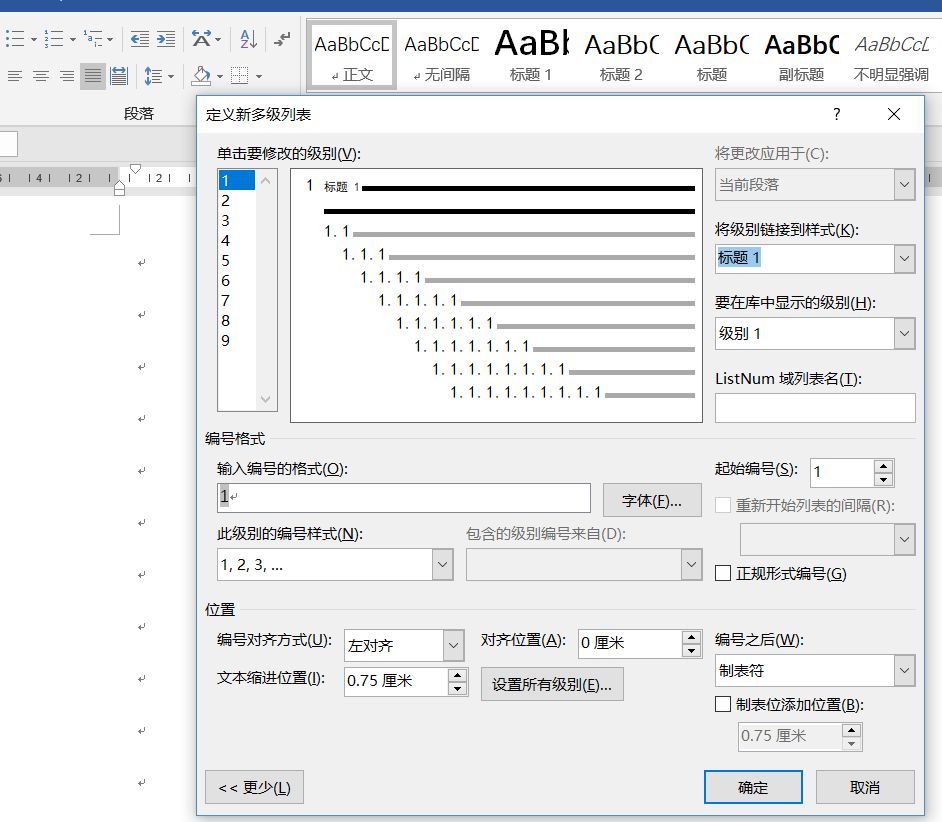Select 无间隔 style in gallery
This screenshot has width=942, height=822.
coord(442,56)
